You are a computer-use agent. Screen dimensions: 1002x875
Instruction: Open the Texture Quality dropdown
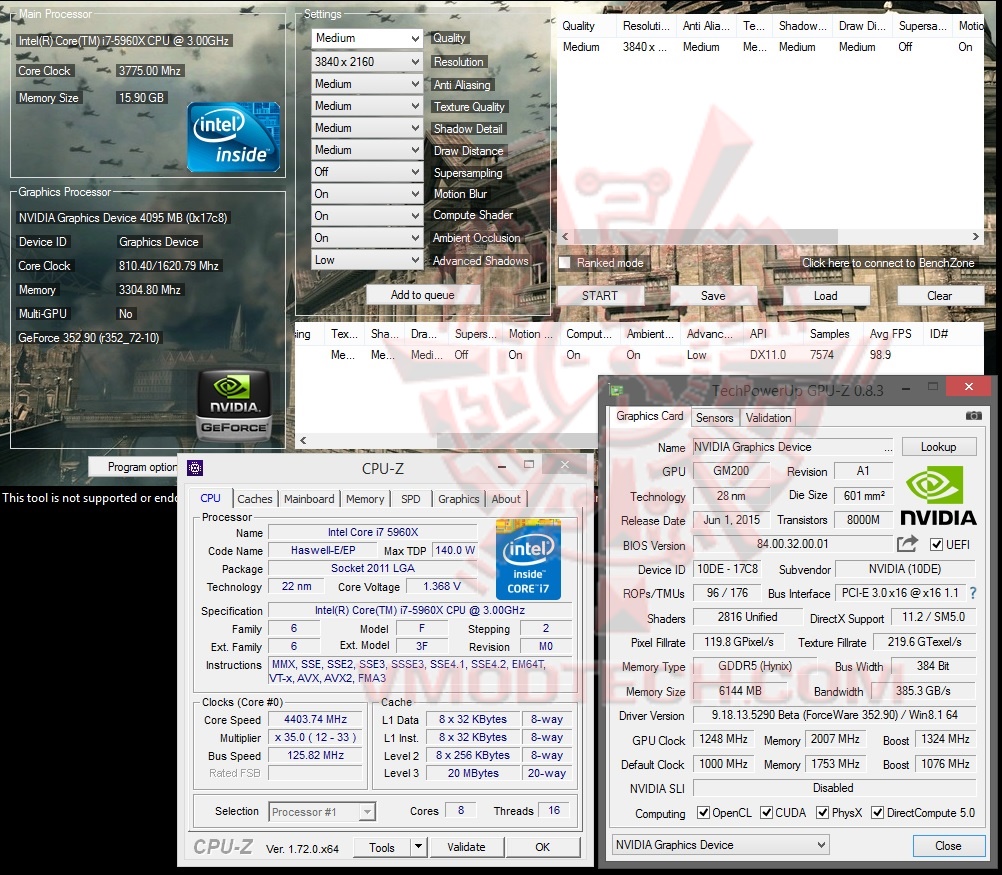pyautogui.click(x=367, y=106)
